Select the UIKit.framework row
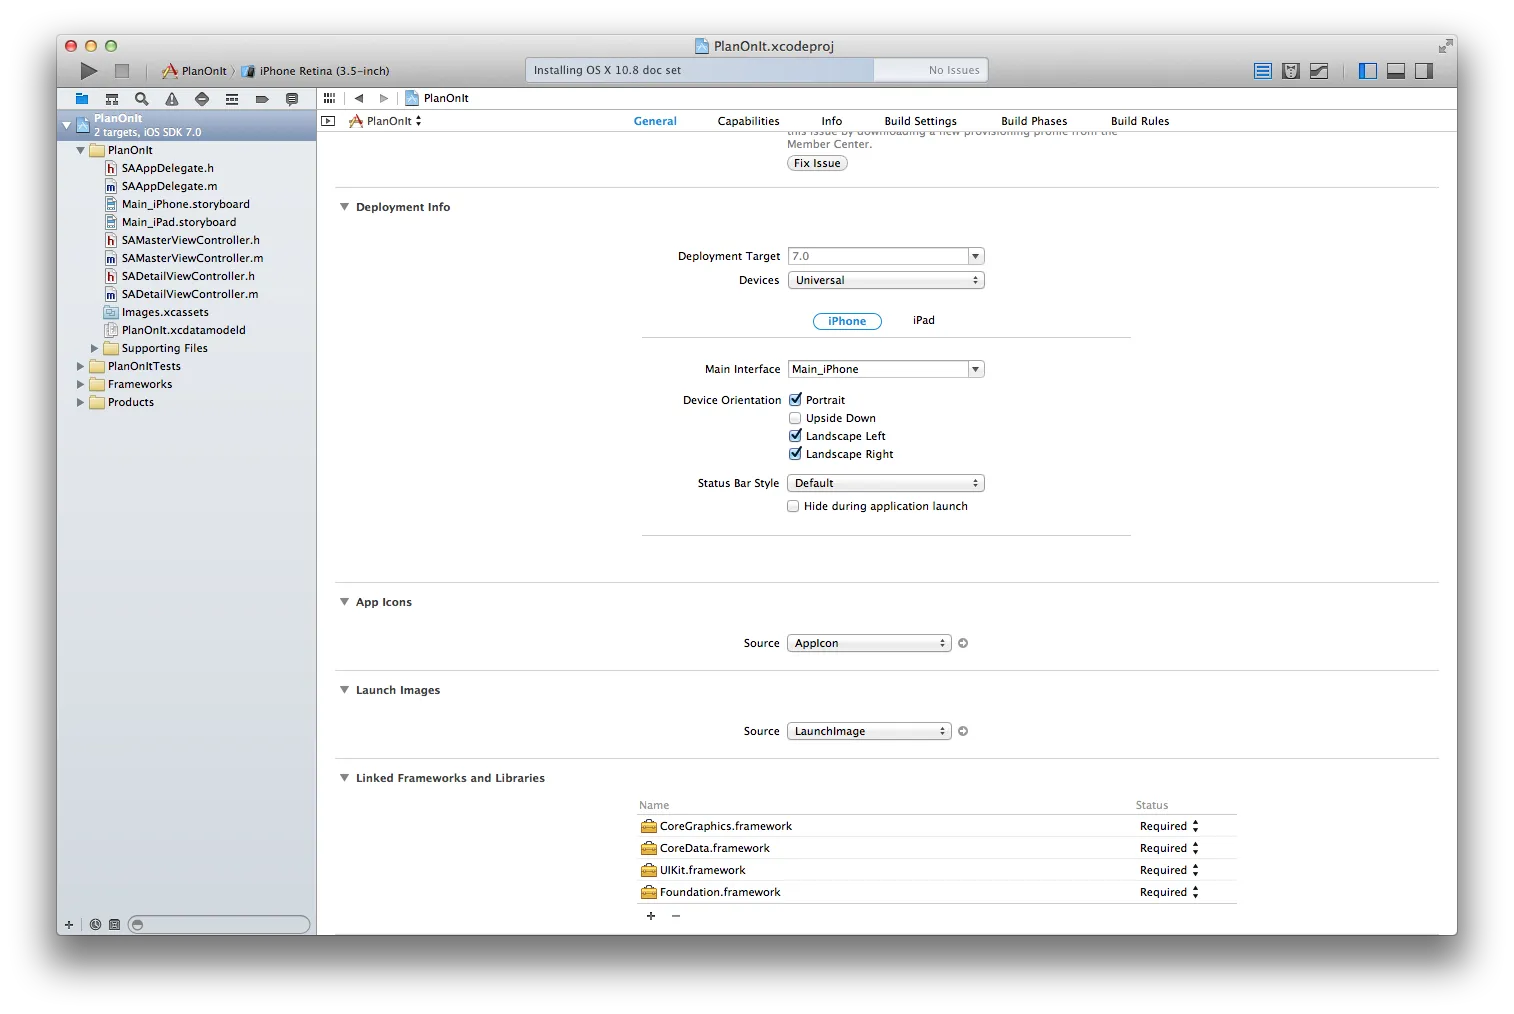 [x=937, y=870]
